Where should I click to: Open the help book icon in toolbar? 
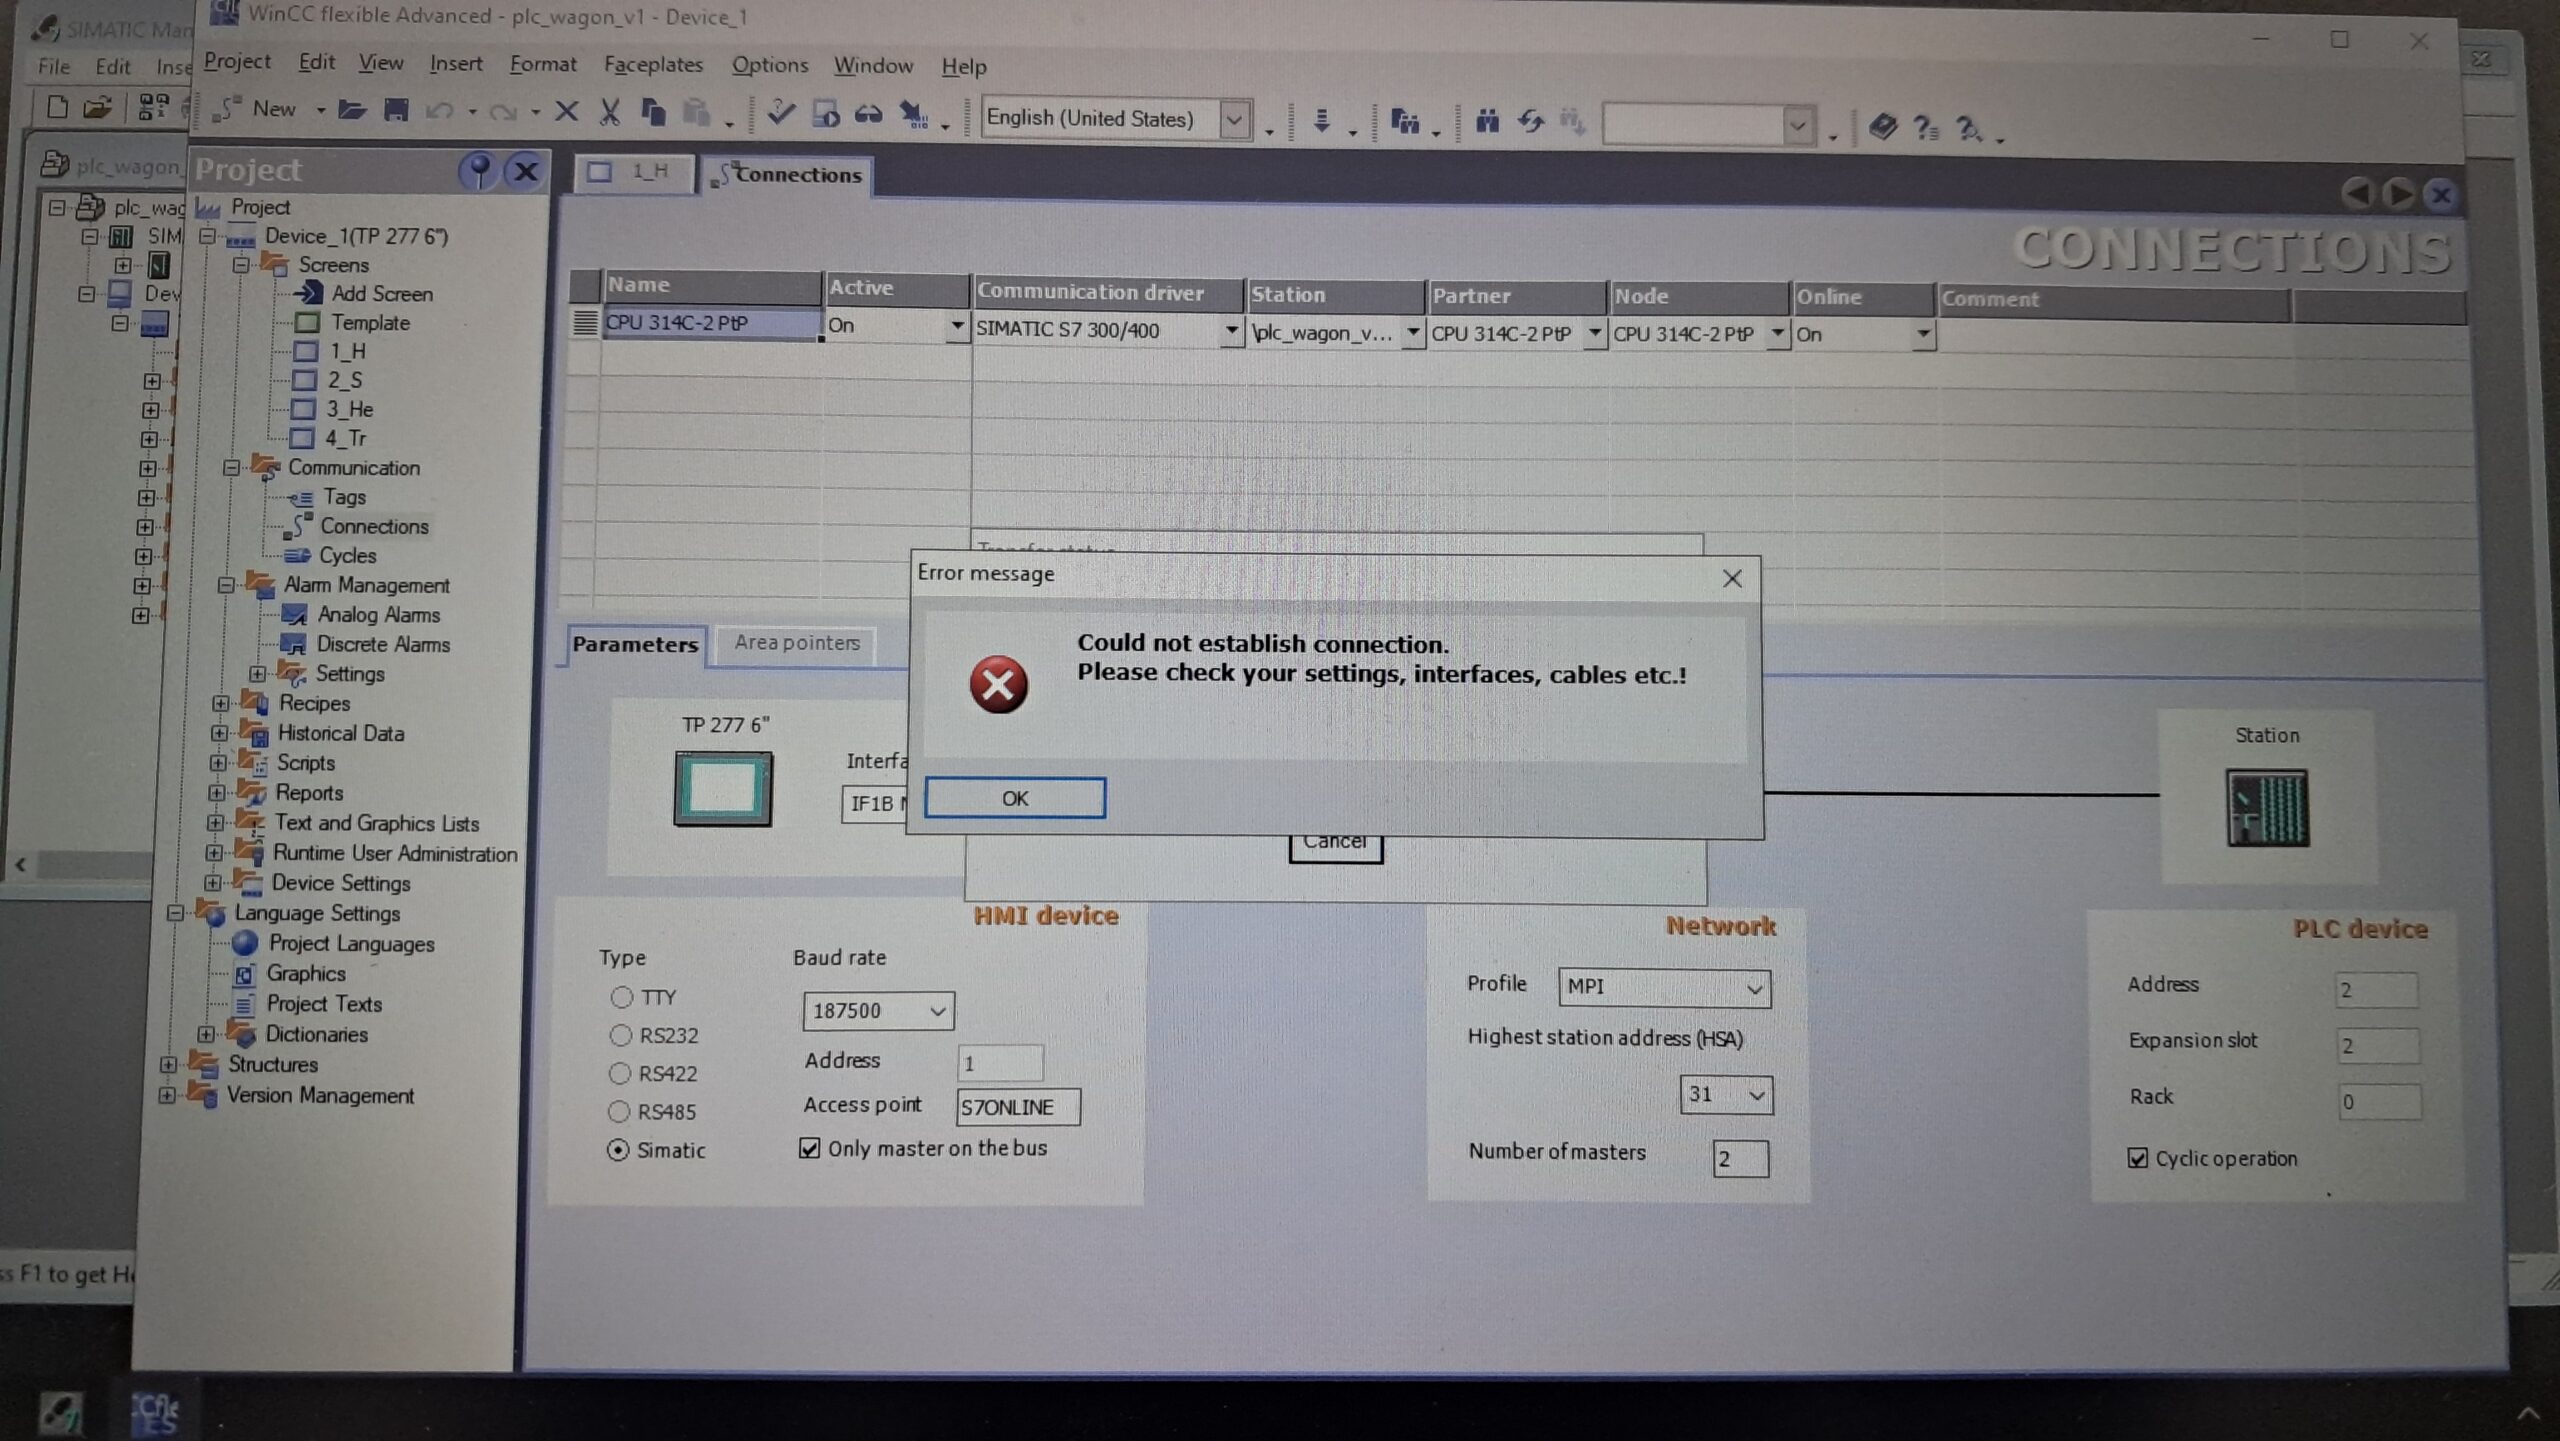1883,126
